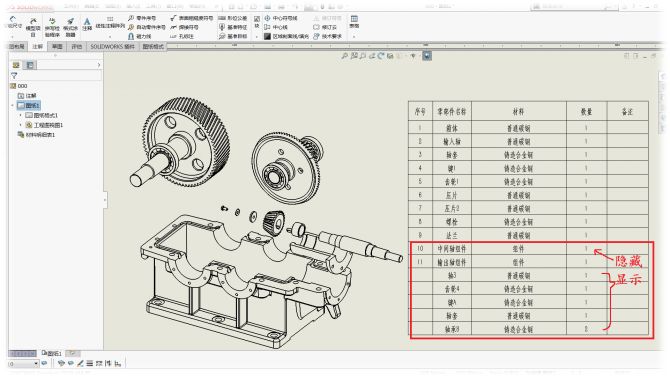Select the 磁力线 magnetic line tool

click(x=140, y=36)
